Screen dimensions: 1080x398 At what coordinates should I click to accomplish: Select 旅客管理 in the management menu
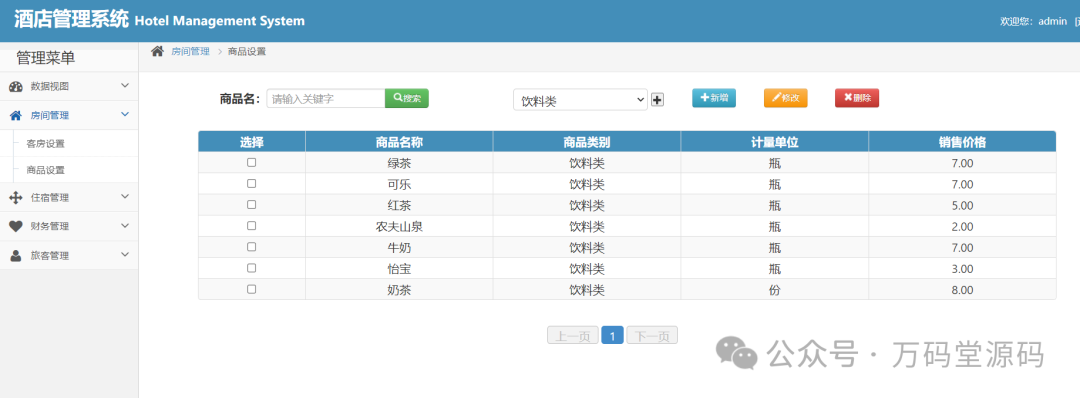[50, 255]
